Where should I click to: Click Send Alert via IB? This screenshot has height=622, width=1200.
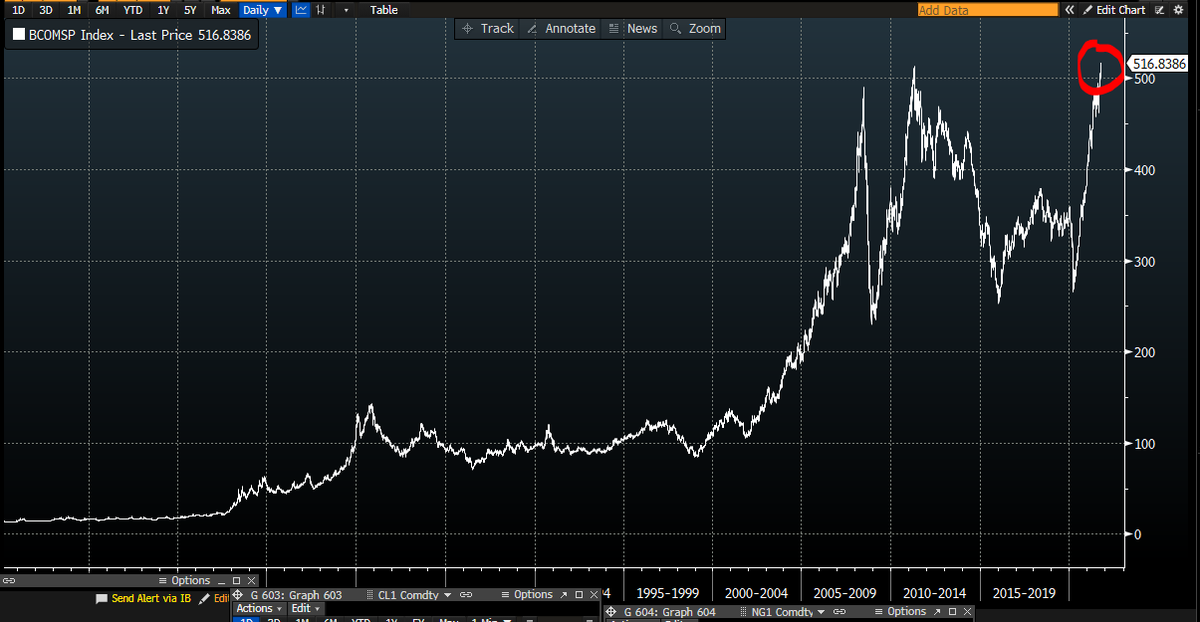point(146,598)
